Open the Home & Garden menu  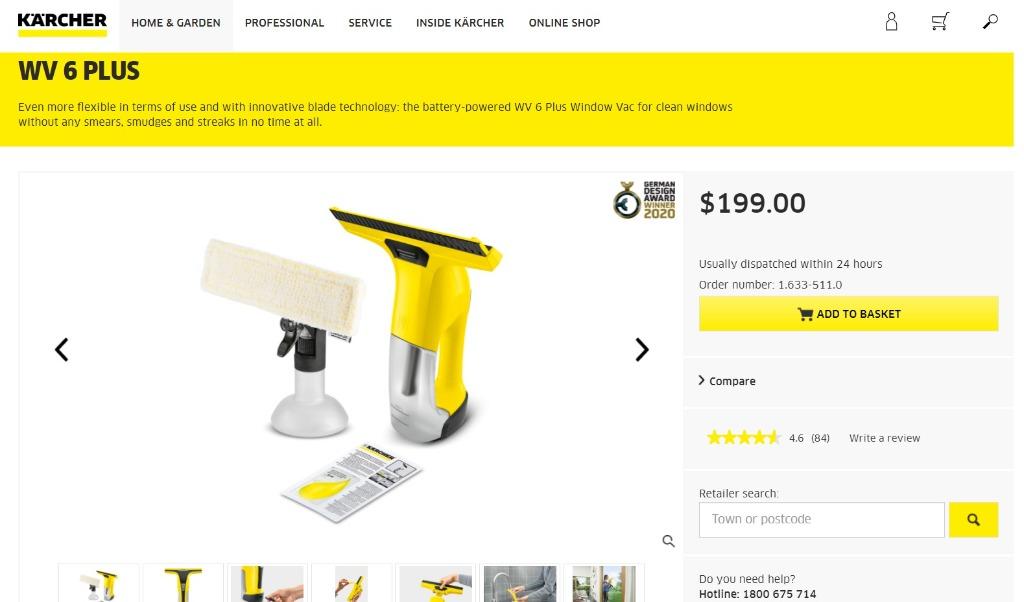pyautogui.click(x=176, y=23)
